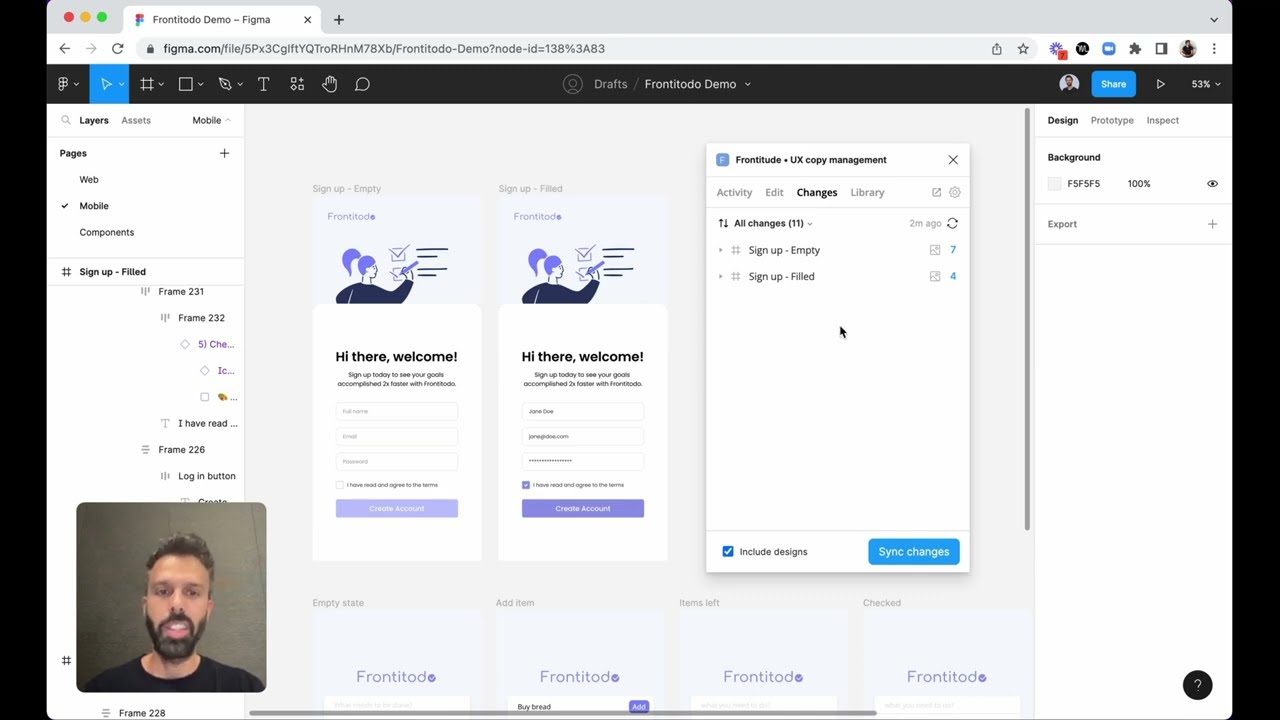Open the Assets tab
Screen dimensions: 1280x720
point(136,120)
